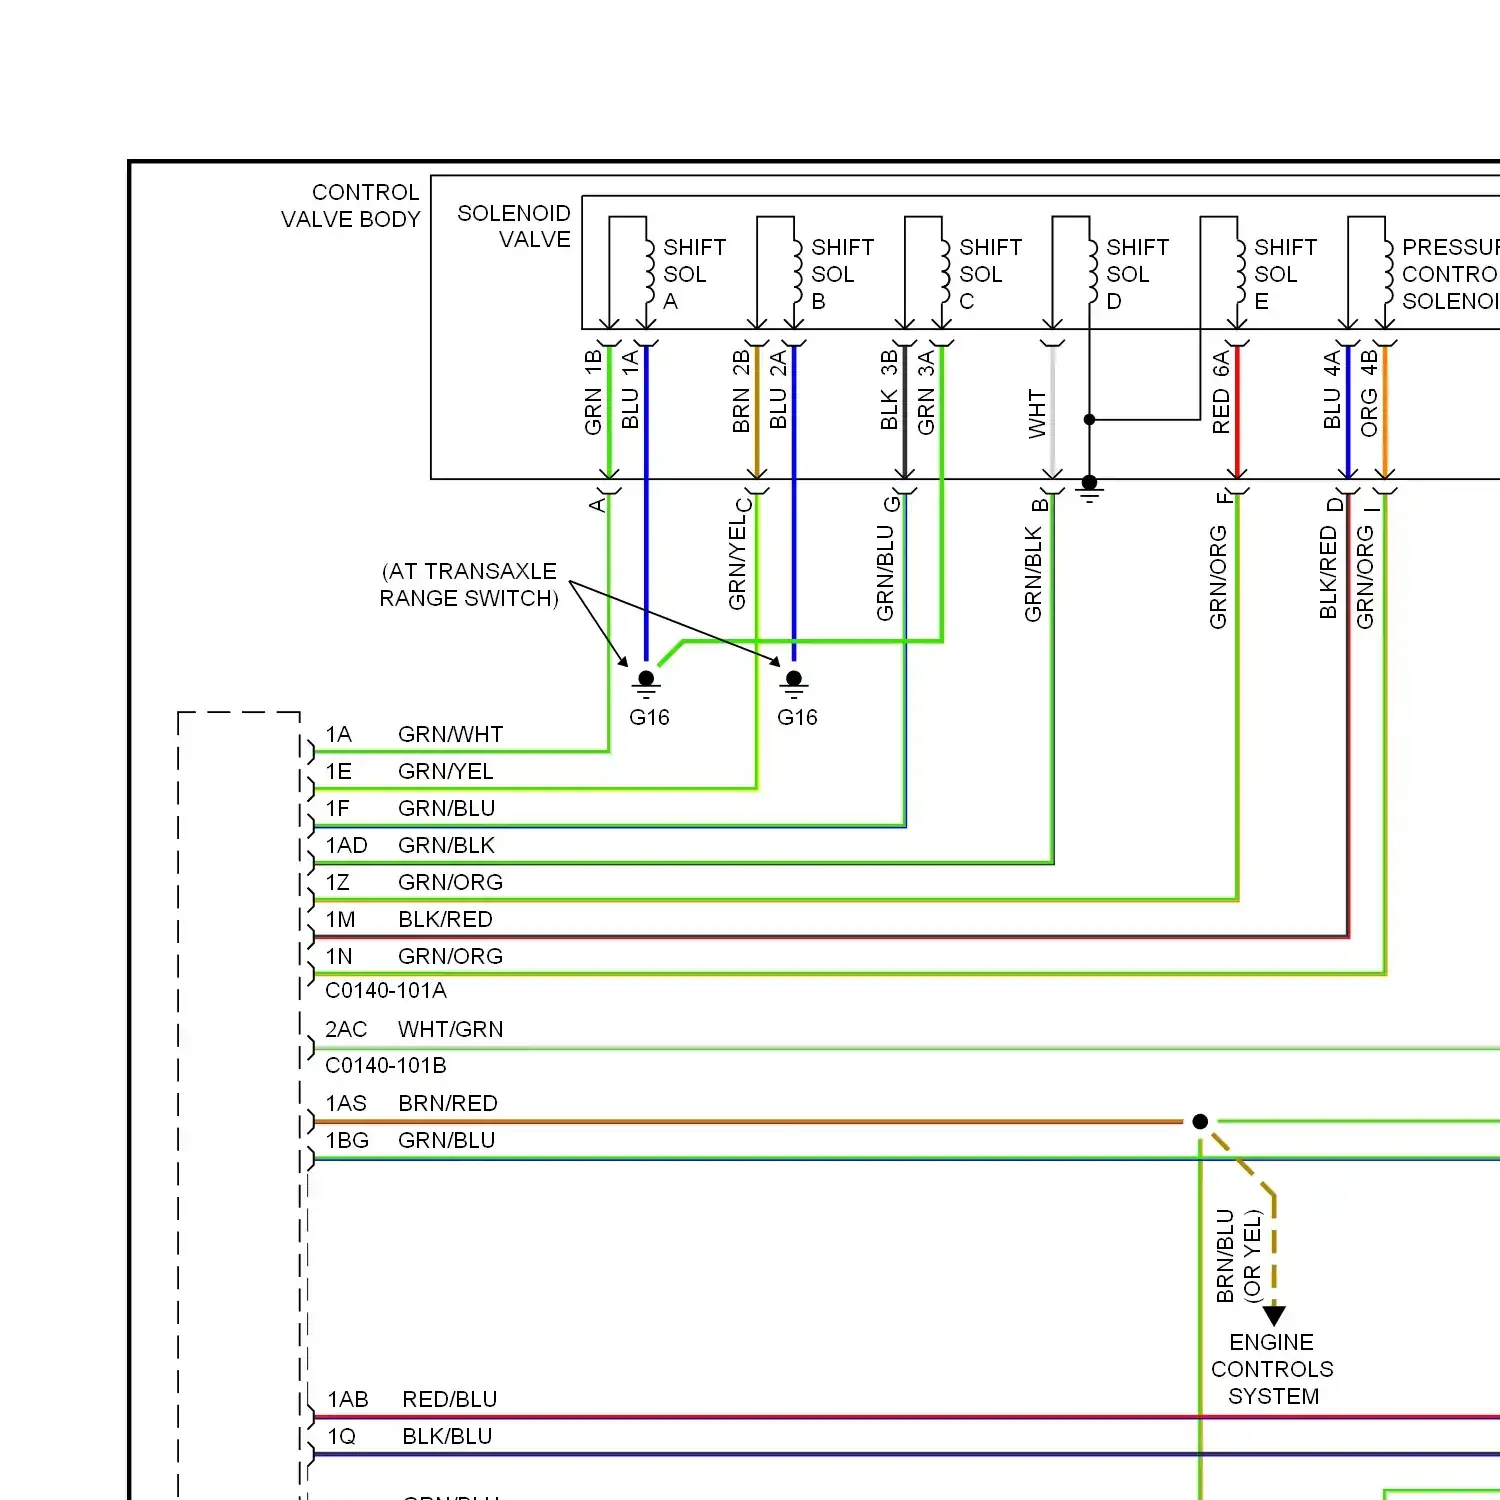The image size is (1500, 1500).
Task: Click pin label "1E"
Action: point(339,771)
